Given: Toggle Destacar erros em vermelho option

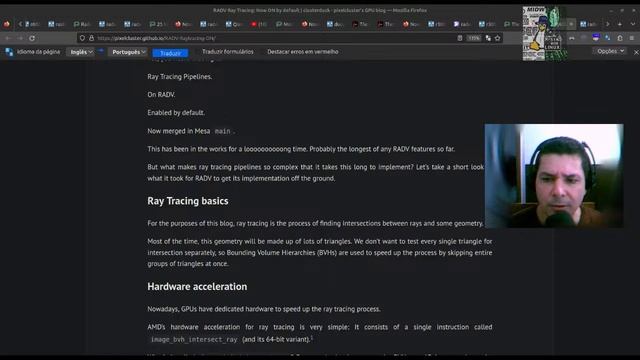Looking at the screenshot, I should (x=302, y=52).
